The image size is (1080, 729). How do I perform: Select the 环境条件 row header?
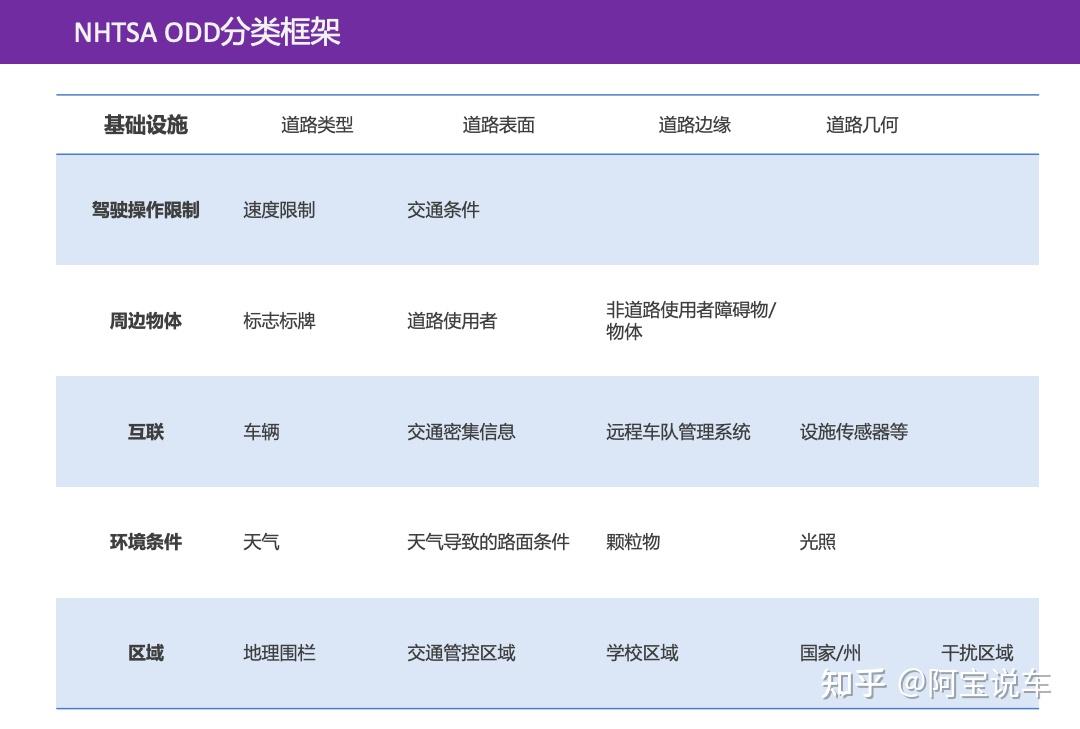146,542
